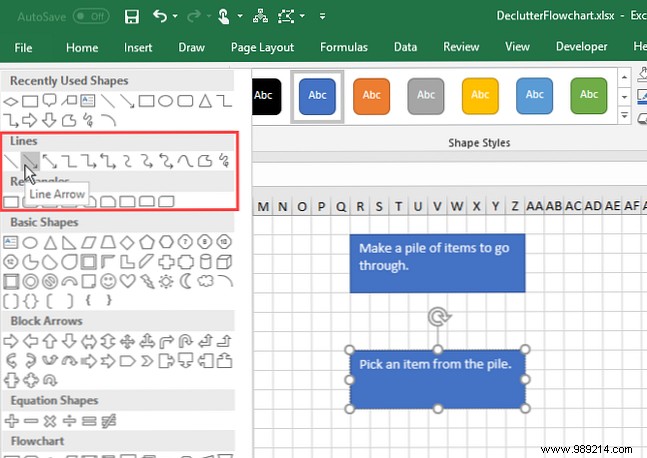647x458 pixels.
Task: Select the Line Arrow shape
Action: coord(30,161)
